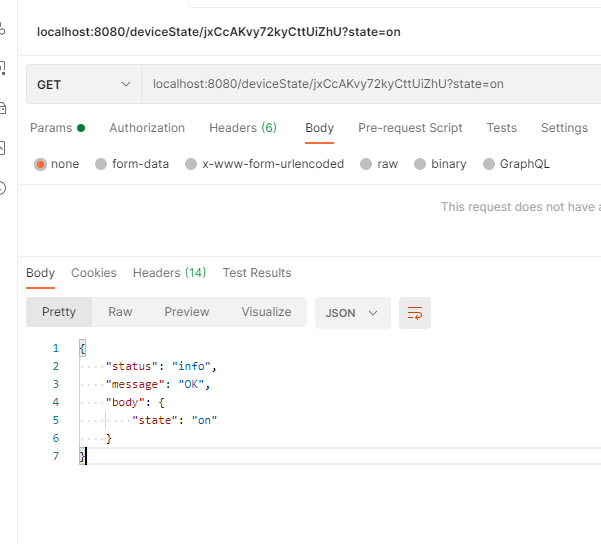The image size is (601, 544).
Task: Open the GET method dropdown
Action: [84, 85]
